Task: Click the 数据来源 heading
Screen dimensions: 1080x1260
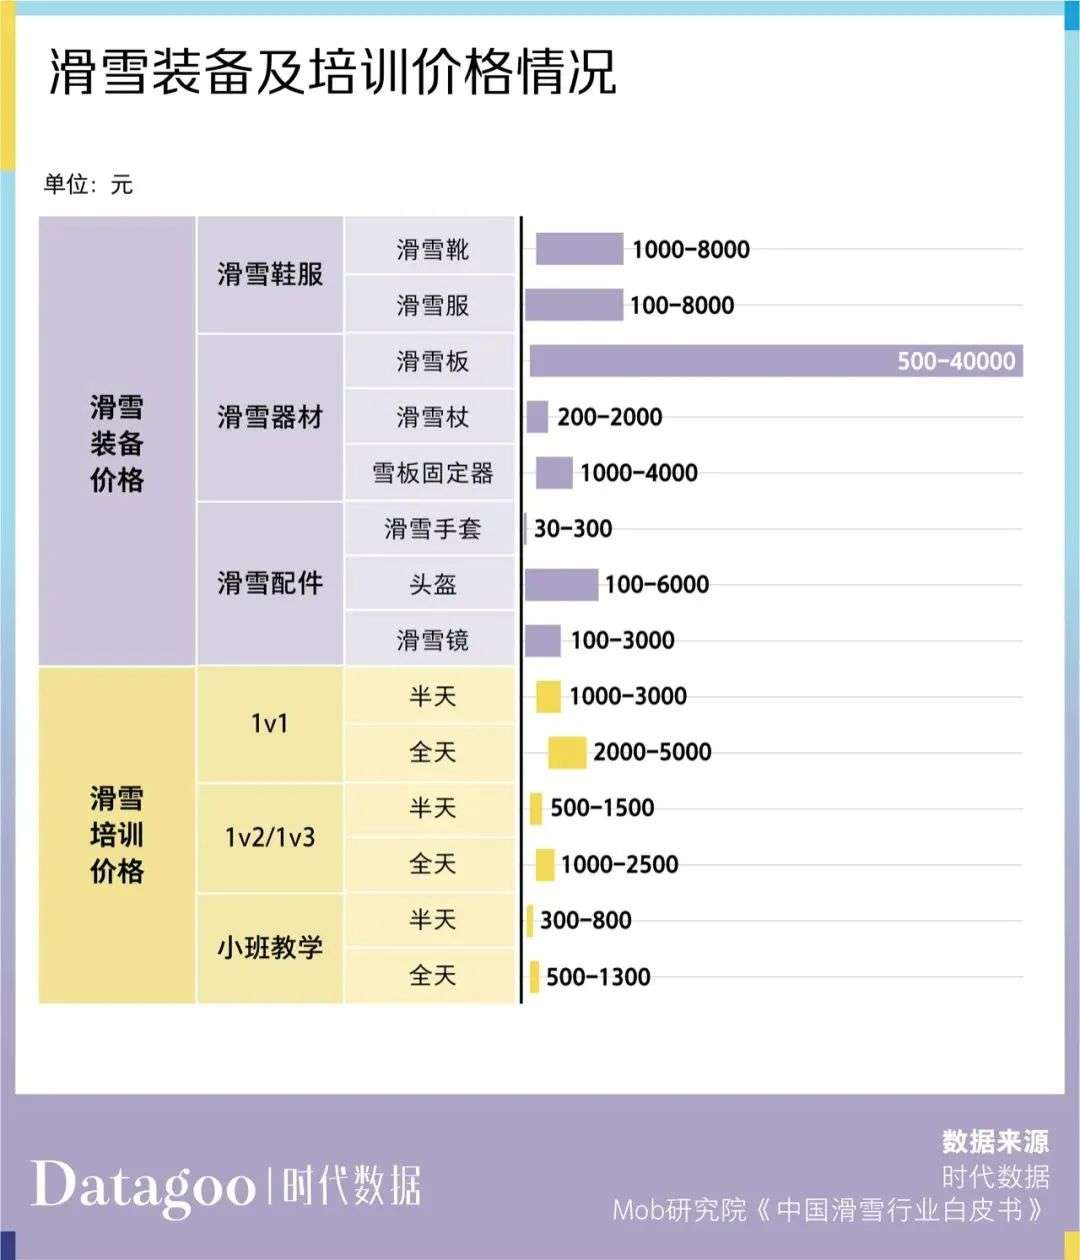Action: (995, 1141)
